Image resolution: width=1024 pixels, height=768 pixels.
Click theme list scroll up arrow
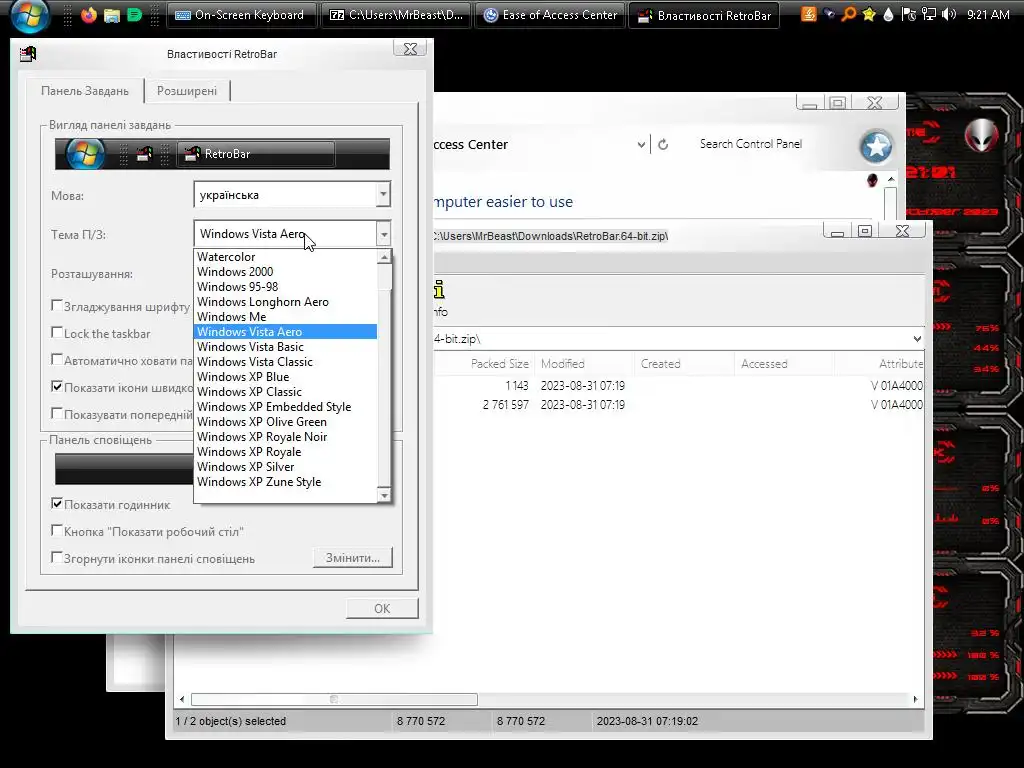[x=384, y=257]
